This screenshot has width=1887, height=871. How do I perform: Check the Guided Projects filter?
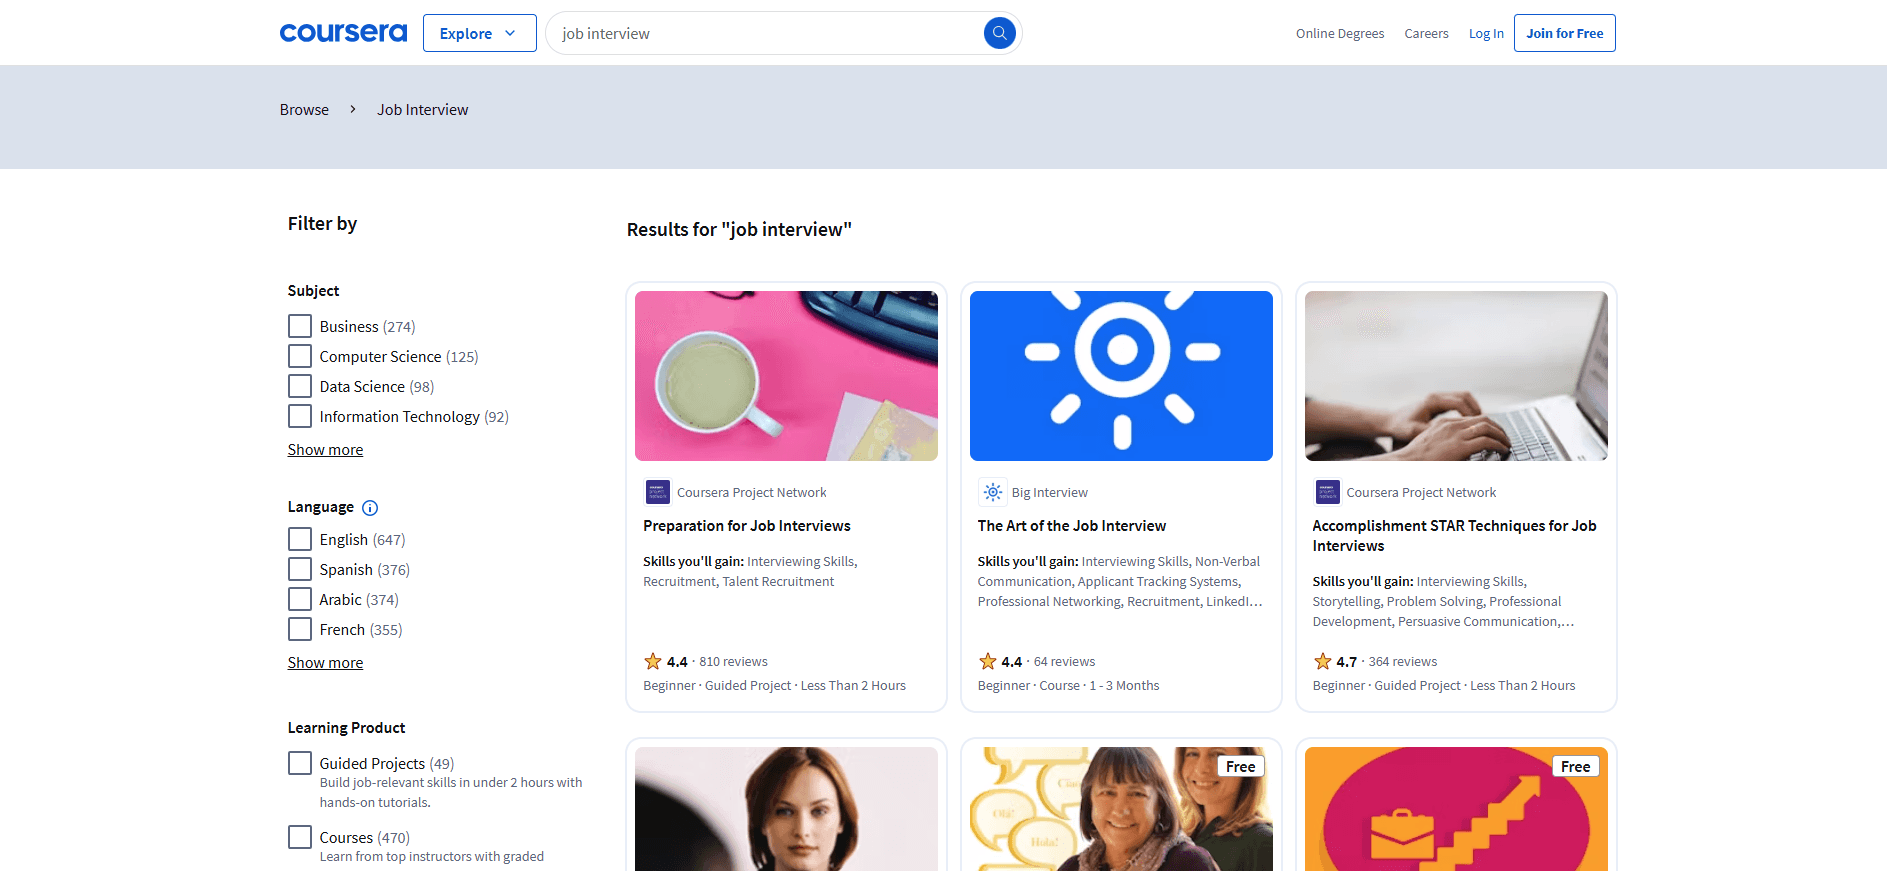300,764
